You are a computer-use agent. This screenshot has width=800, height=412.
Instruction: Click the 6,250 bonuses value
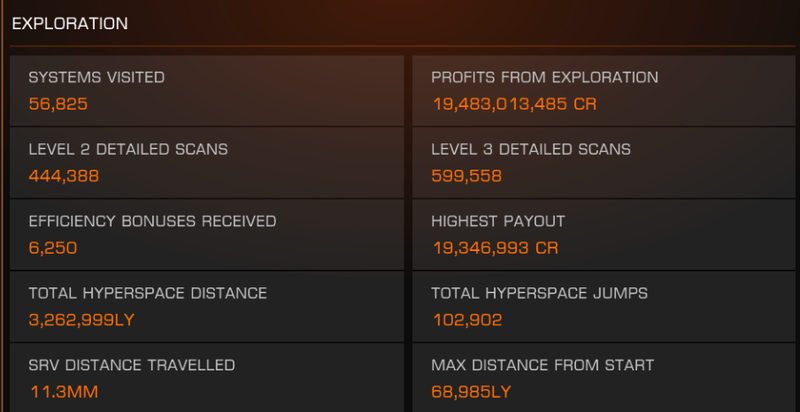[53, 248]
